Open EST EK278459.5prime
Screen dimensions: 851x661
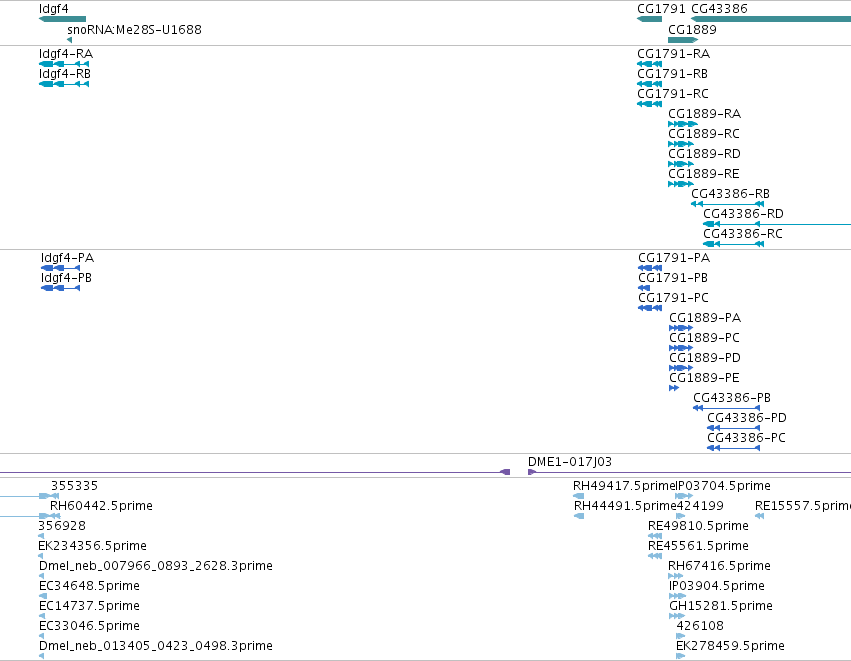coord(731,646)
